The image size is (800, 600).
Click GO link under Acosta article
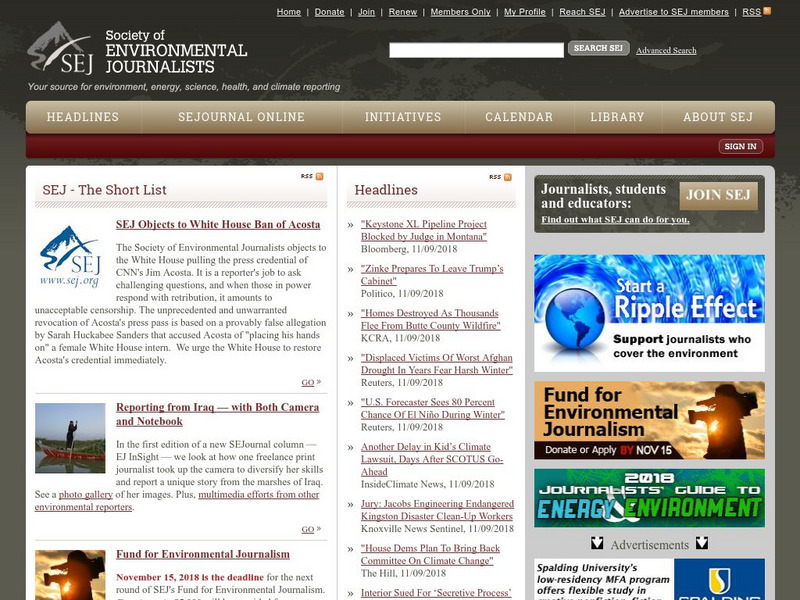click(308, 382)
